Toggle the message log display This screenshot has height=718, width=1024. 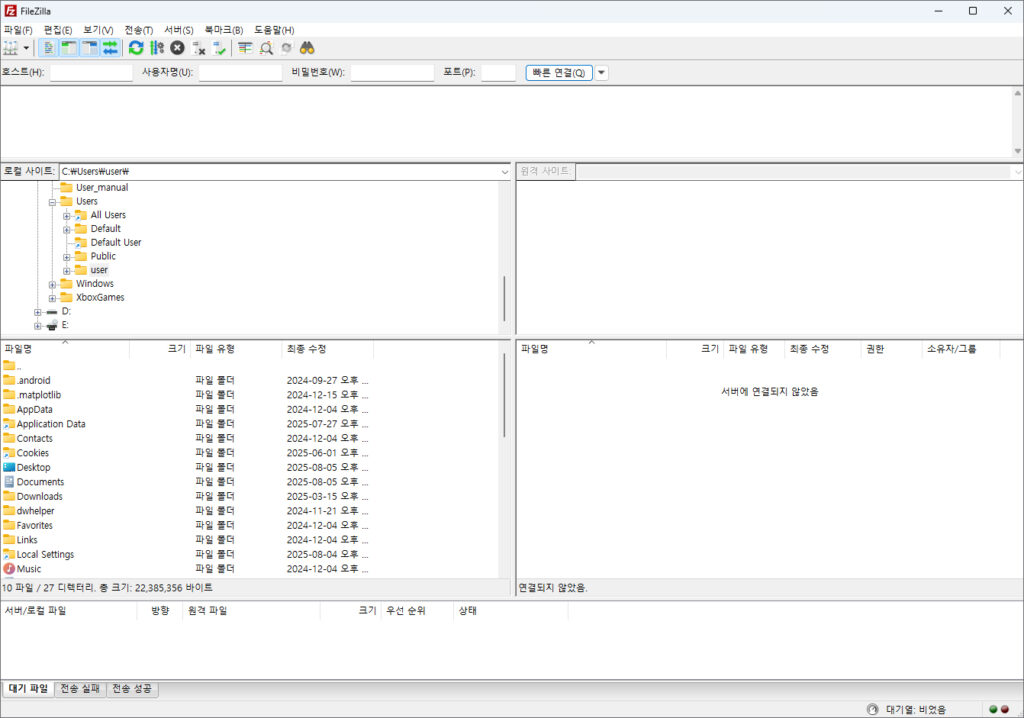[x=48, y=48]
